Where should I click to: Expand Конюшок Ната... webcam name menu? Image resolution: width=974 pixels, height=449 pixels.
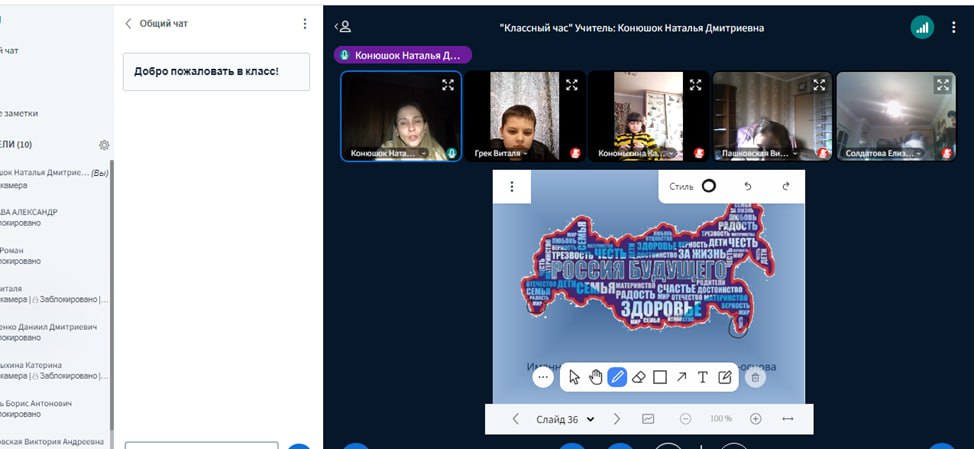(389, 153)
